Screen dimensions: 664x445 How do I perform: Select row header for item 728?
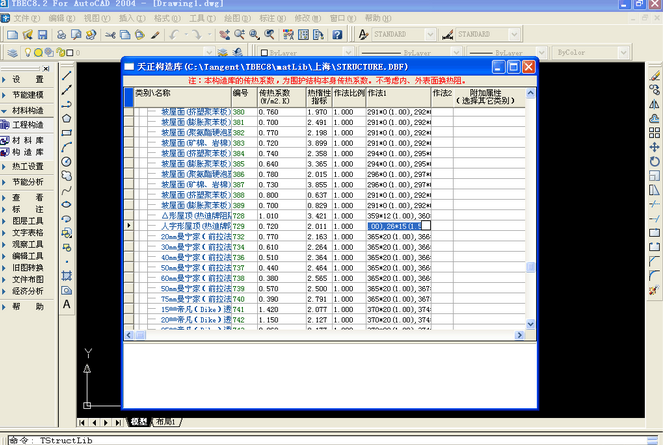coord(129,216)
